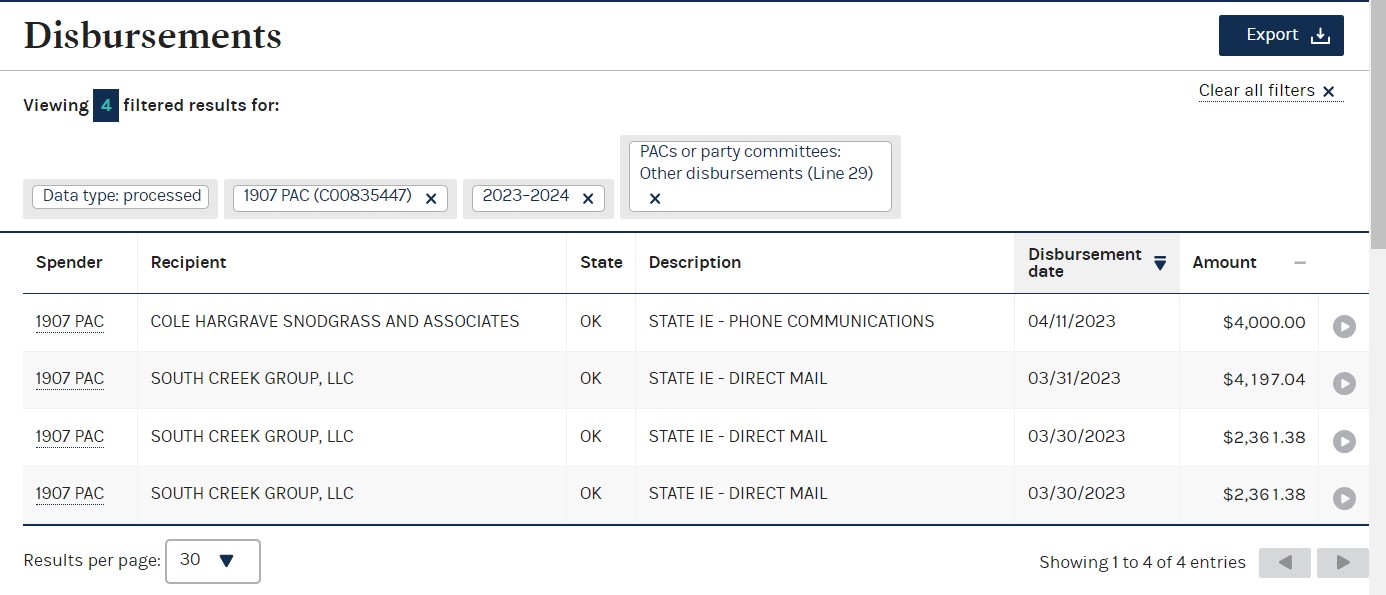This screenshot has height=595, width=1386.
Task: Expand details for last $2,361.38 row
Action: coord(1344,498)
